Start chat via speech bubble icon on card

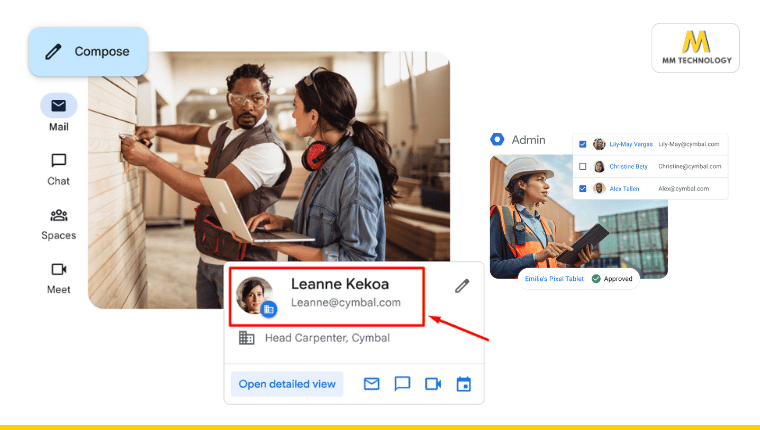[402, 384]
